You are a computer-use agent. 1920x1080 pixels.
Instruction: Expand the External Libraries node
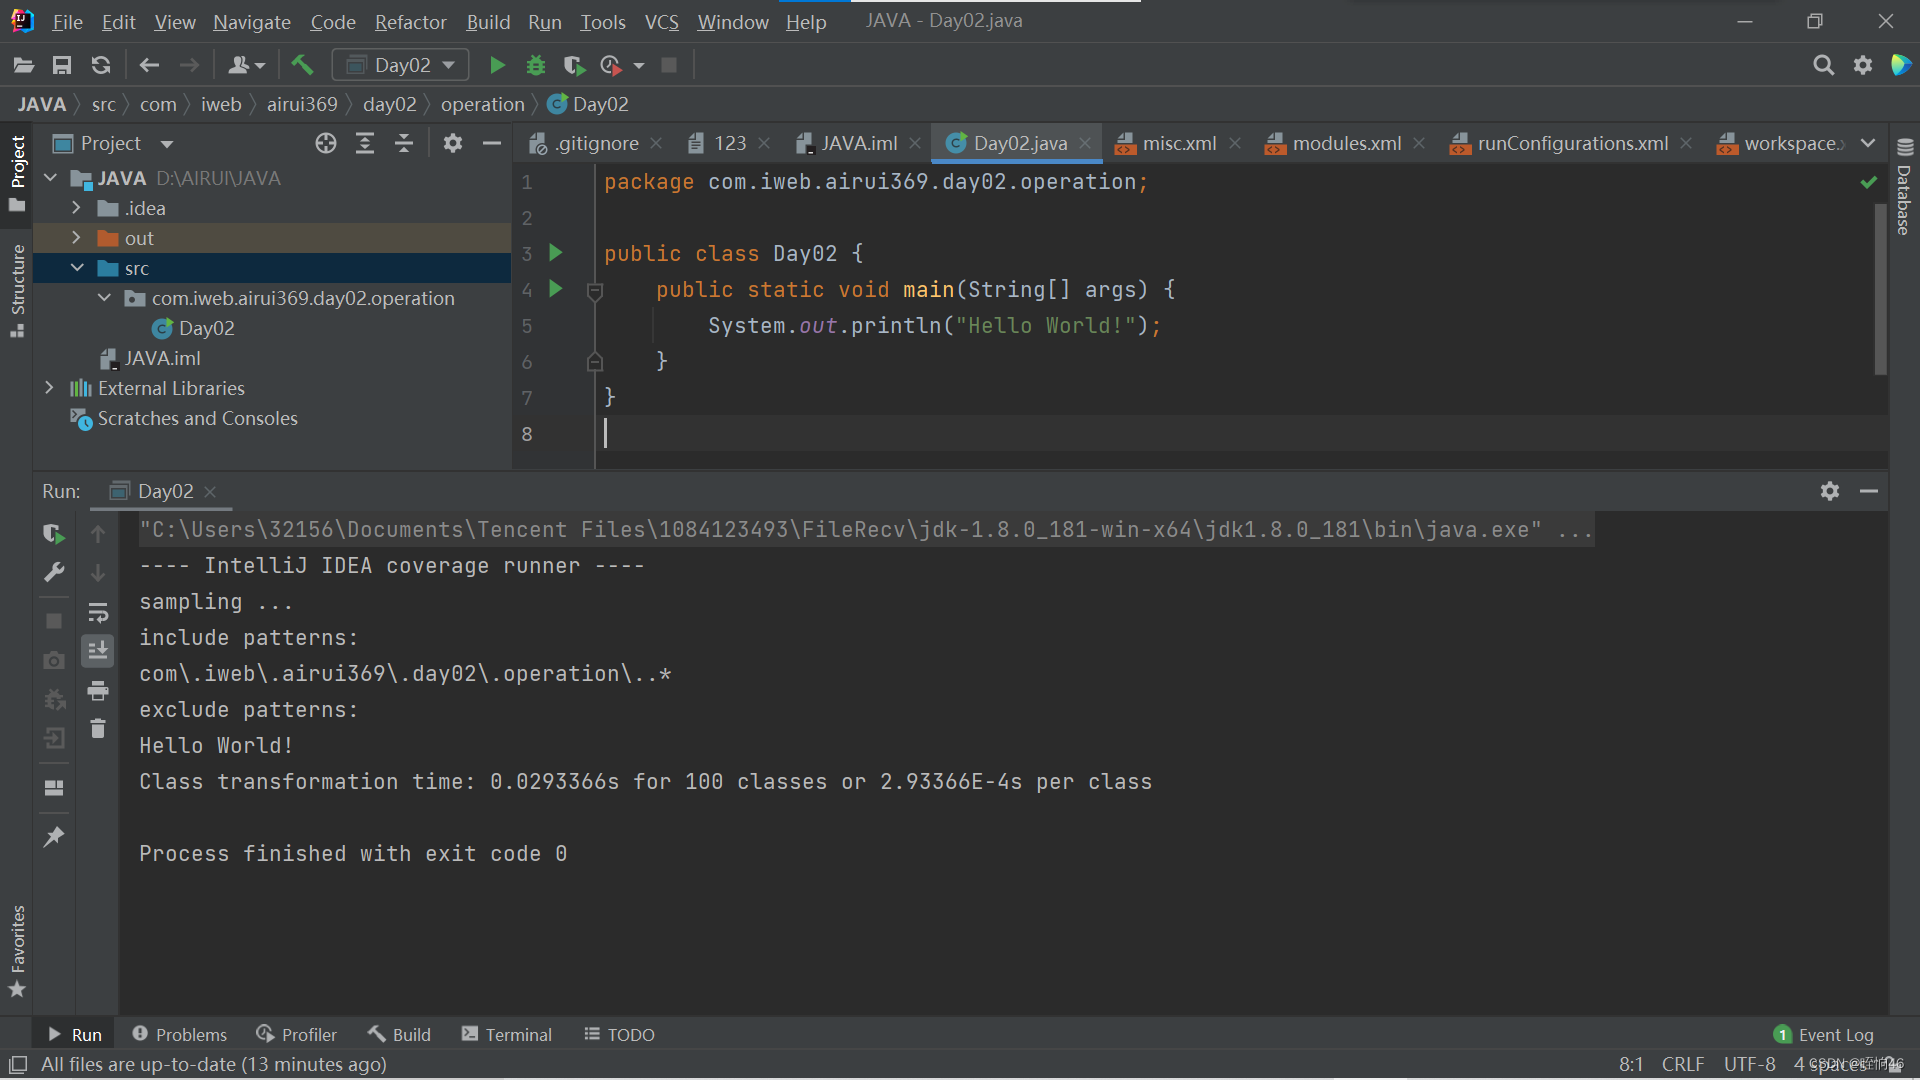50,388
